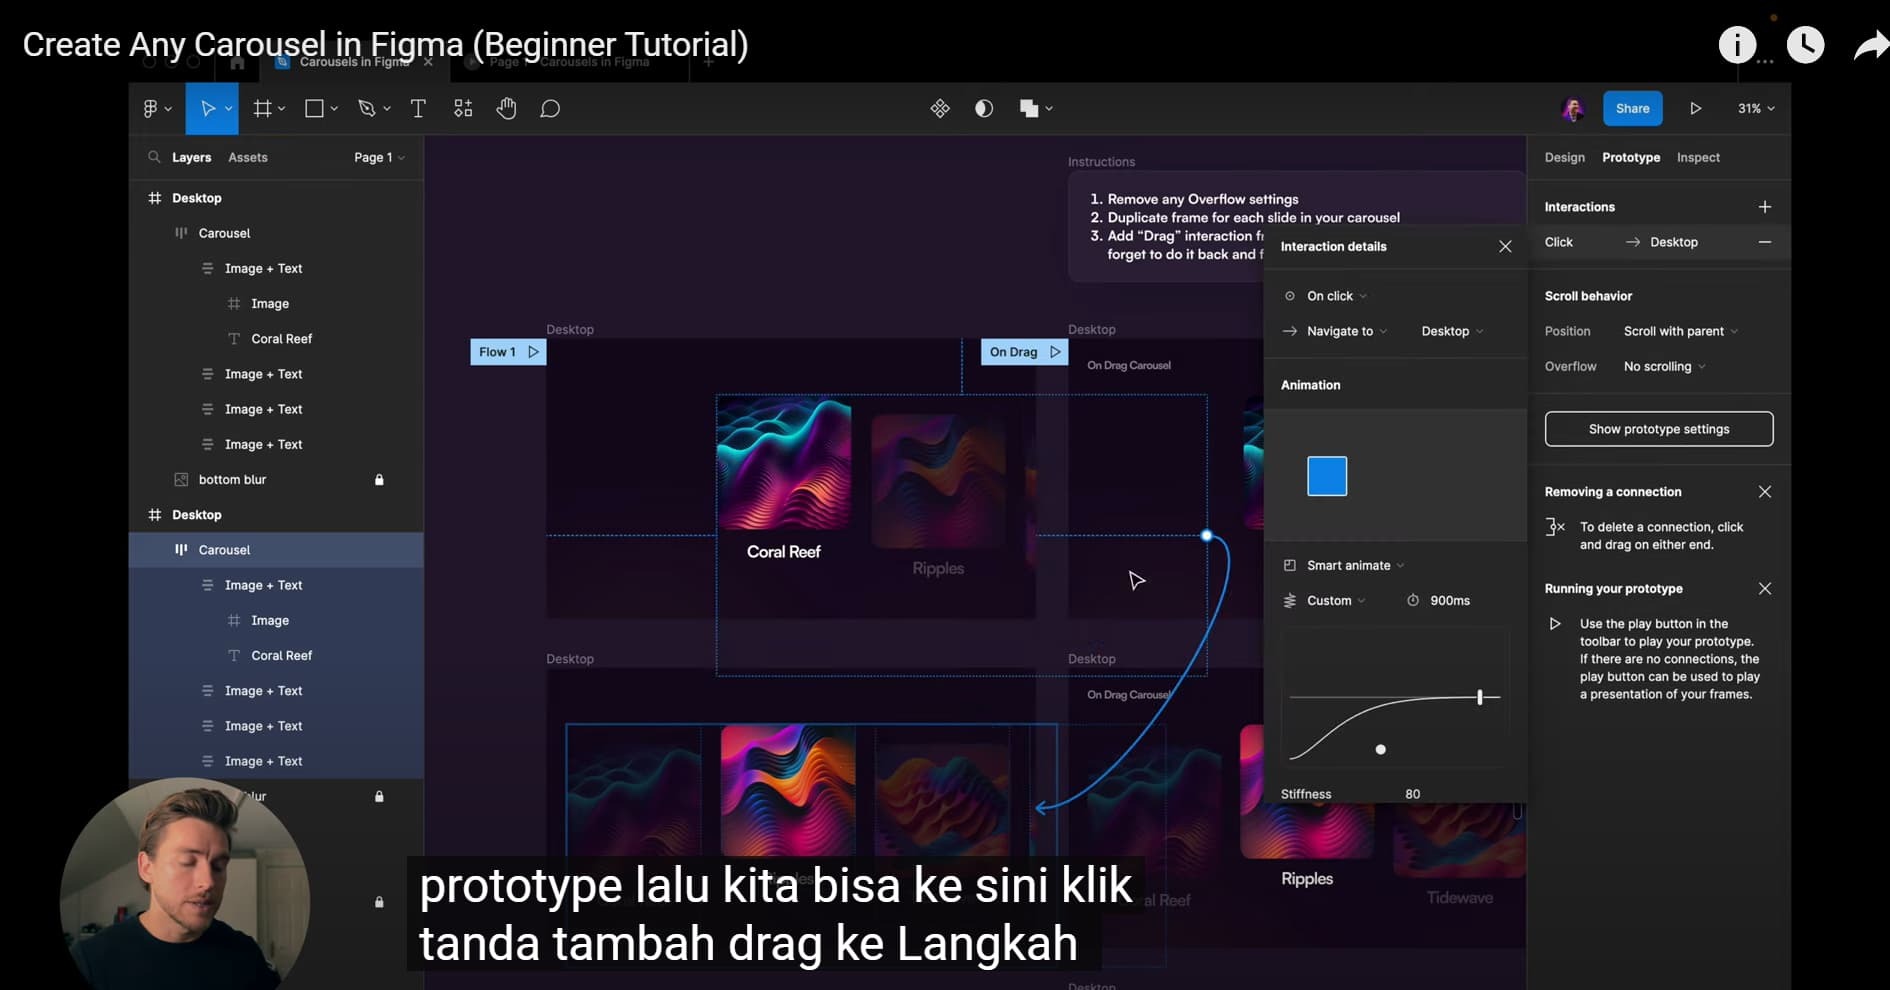Open the shape tools dropdown chevron
Viewport: 1890px width, 990px height.
(334, 108)
